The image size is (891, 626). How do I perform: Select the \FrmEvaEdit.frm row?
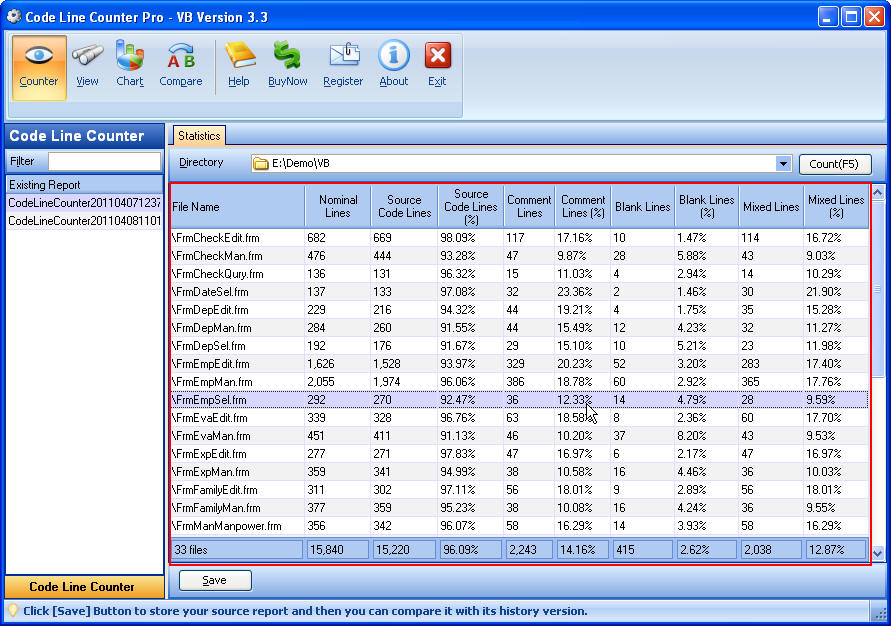pos(519,418)
